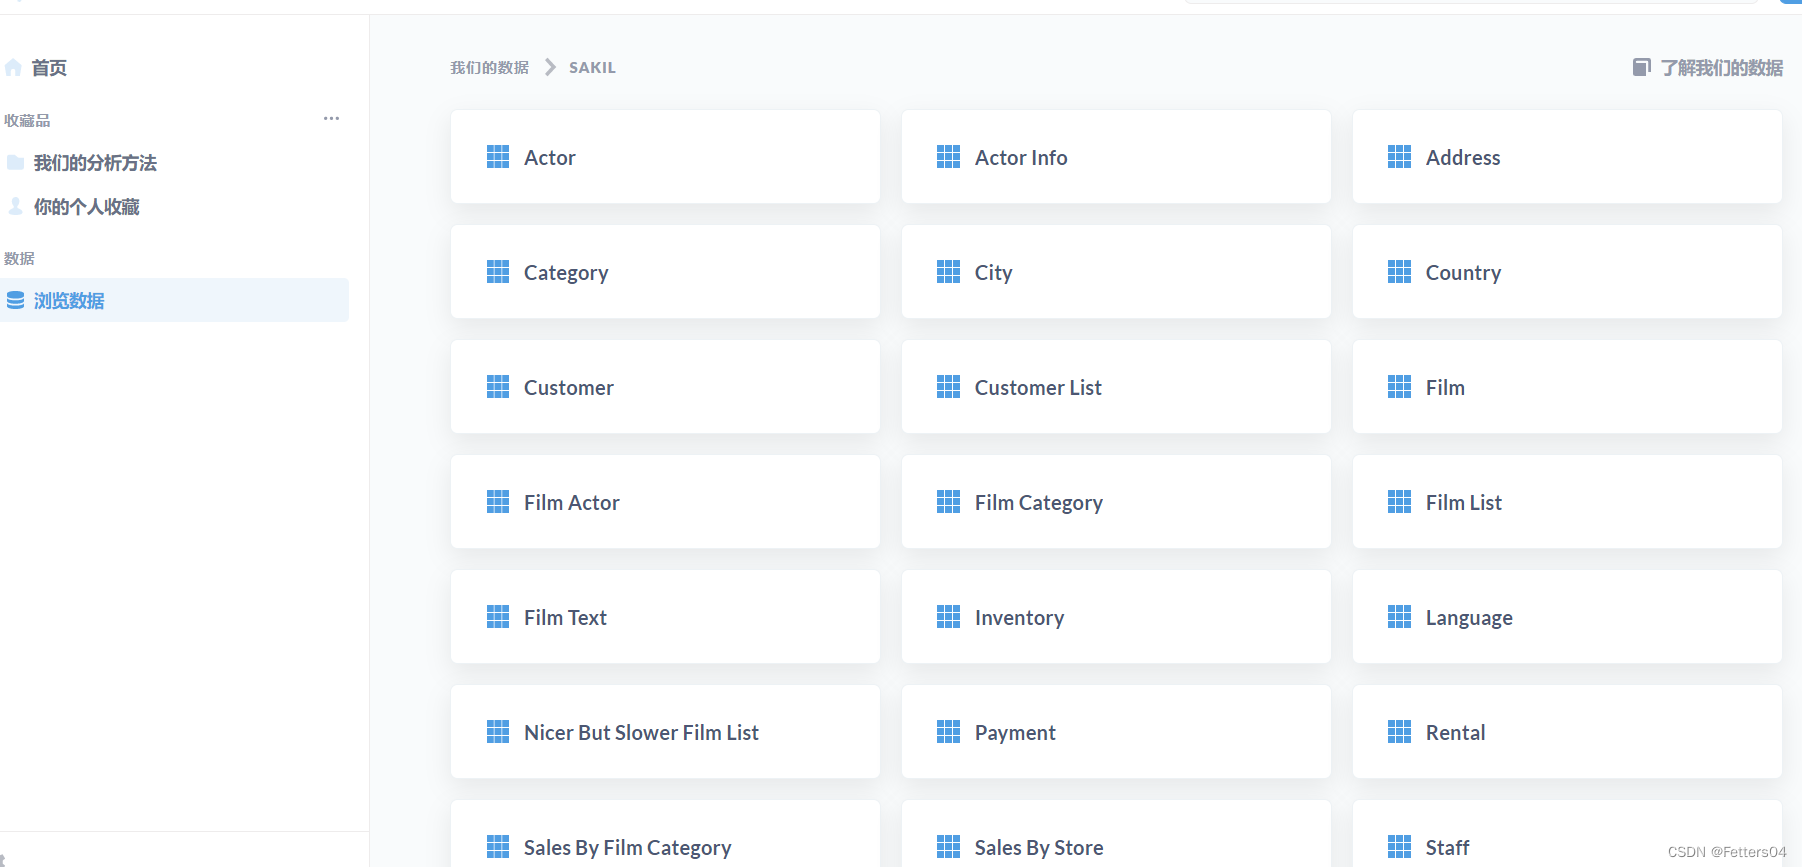Open the Film List table
This screenshot has height=867, width=1802.
[1567, 502]
